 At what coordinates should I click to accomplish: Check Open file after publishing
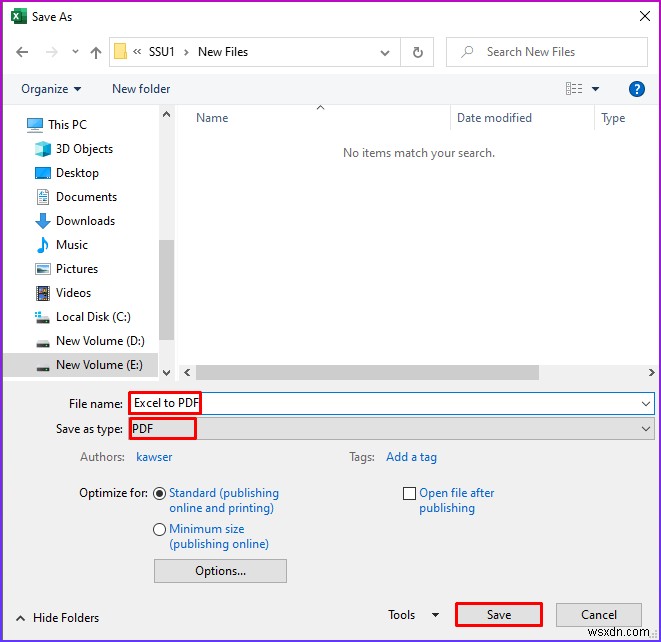pyautogui.click(x=409, y=494)
